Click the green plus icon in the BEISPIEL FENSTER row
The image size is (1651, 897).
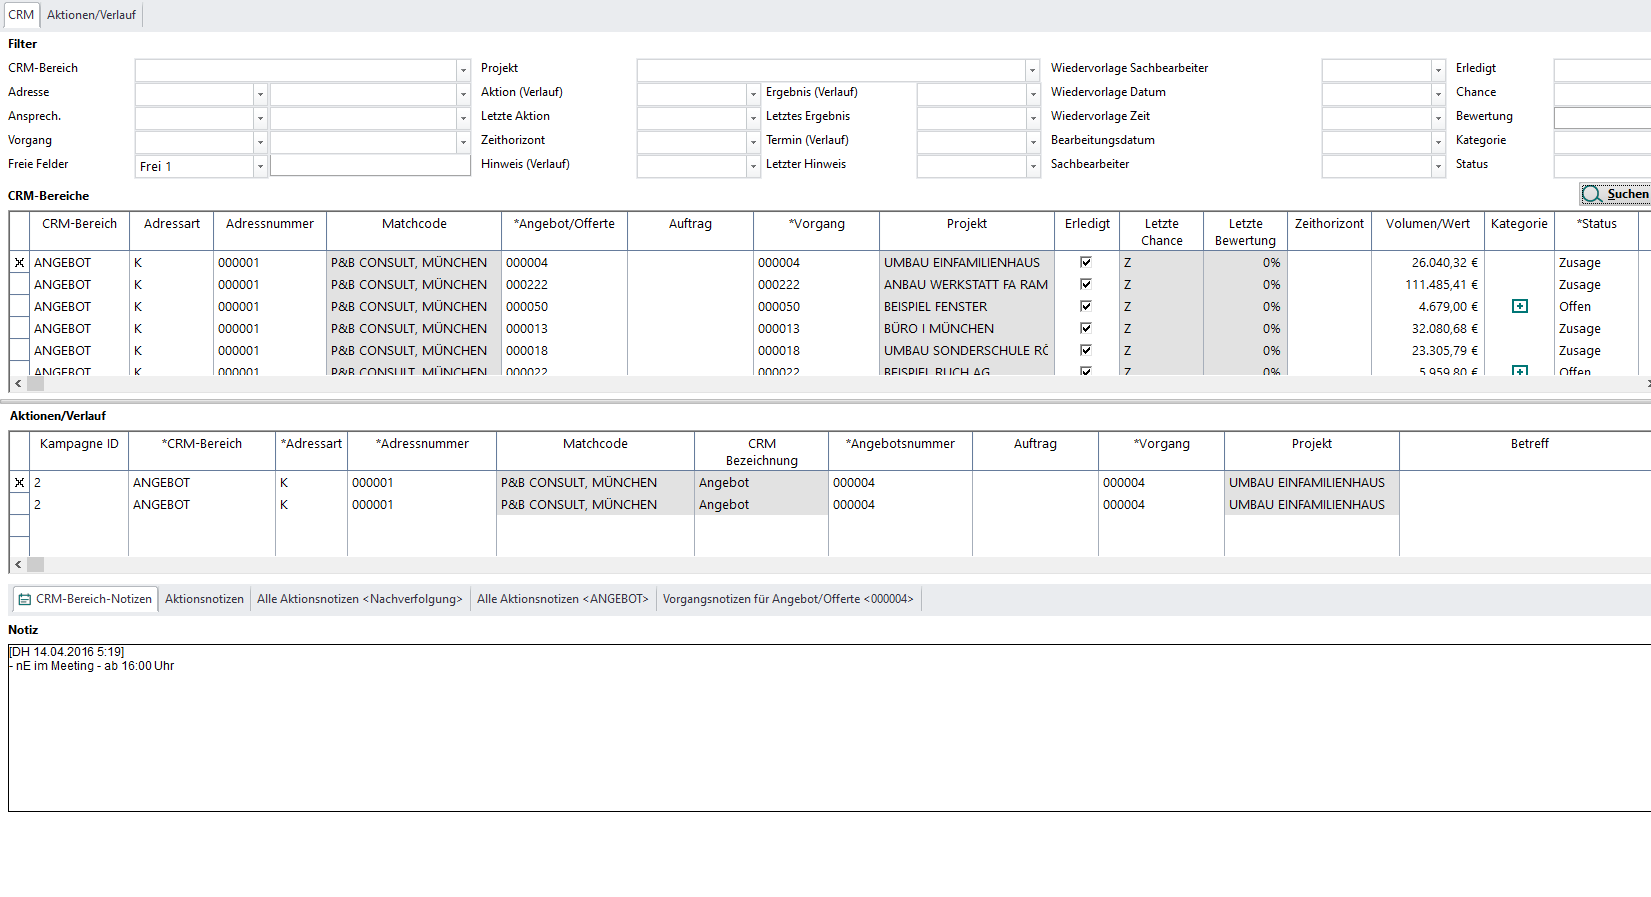click(1519, 306)
